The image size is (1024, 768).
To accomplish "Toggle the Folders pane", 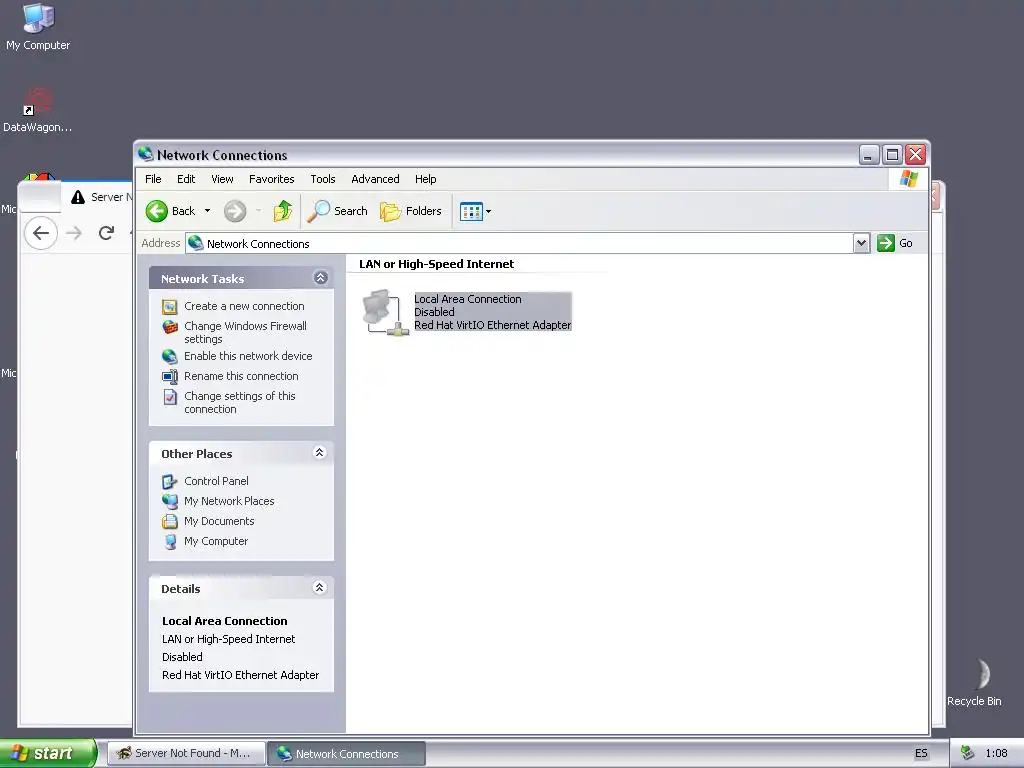I will point(411,211).
